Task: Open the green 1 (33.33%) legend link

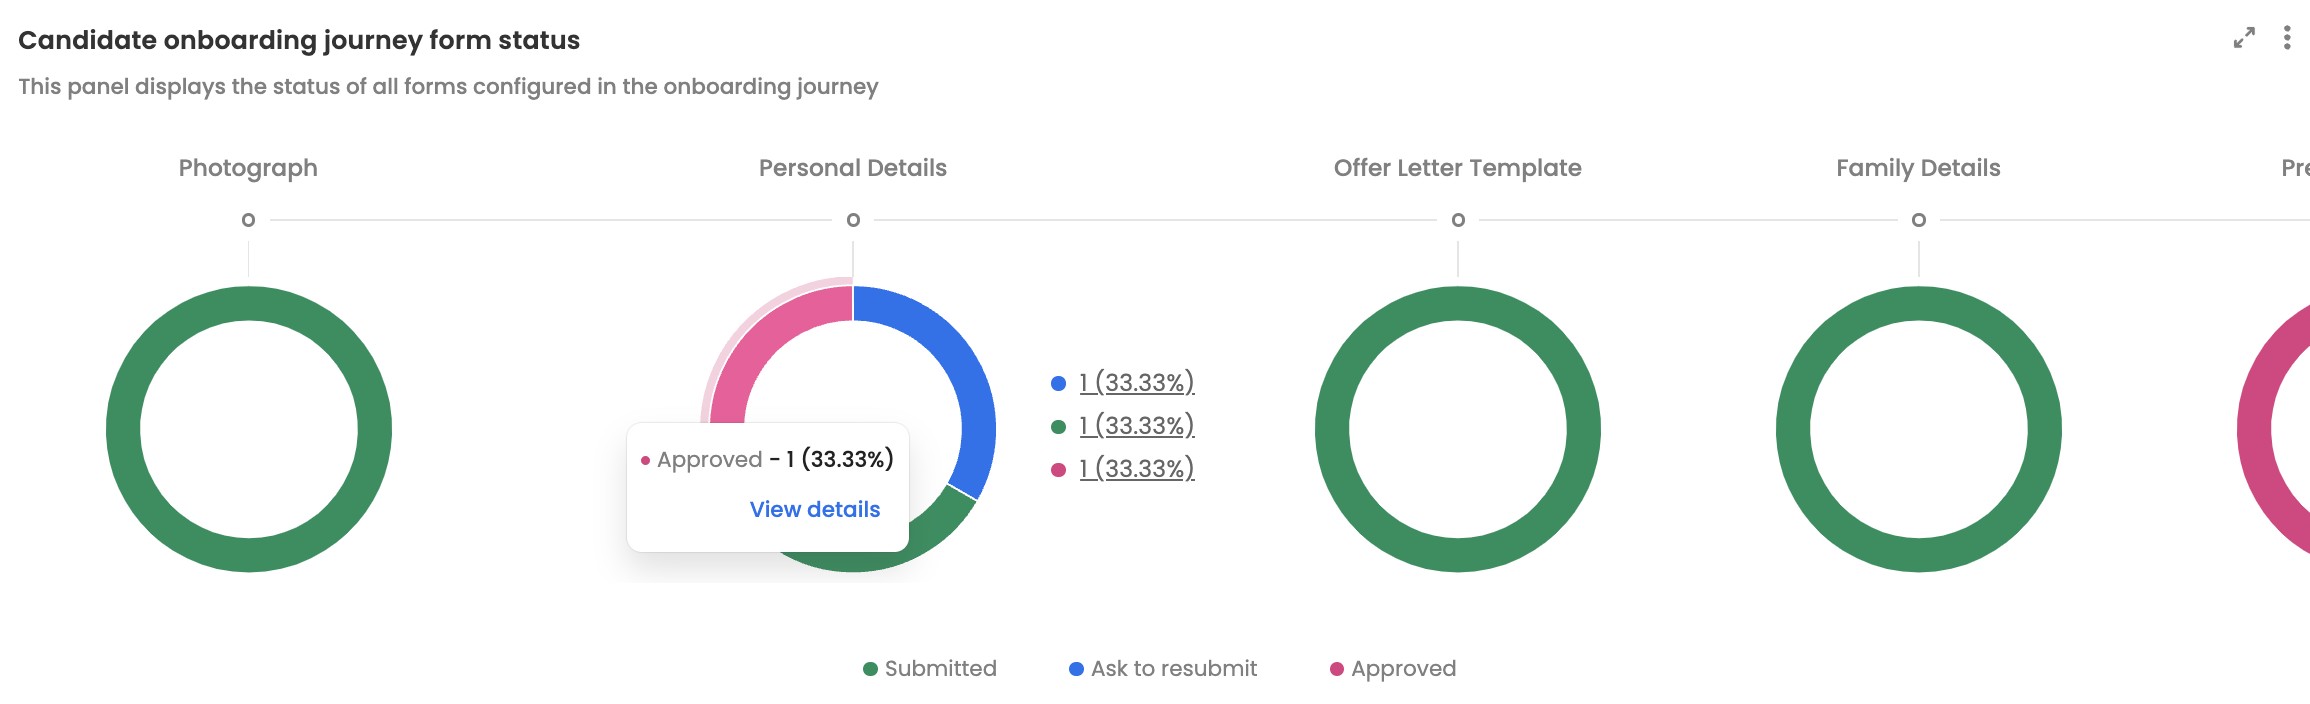Action: tap(1137, 425)
